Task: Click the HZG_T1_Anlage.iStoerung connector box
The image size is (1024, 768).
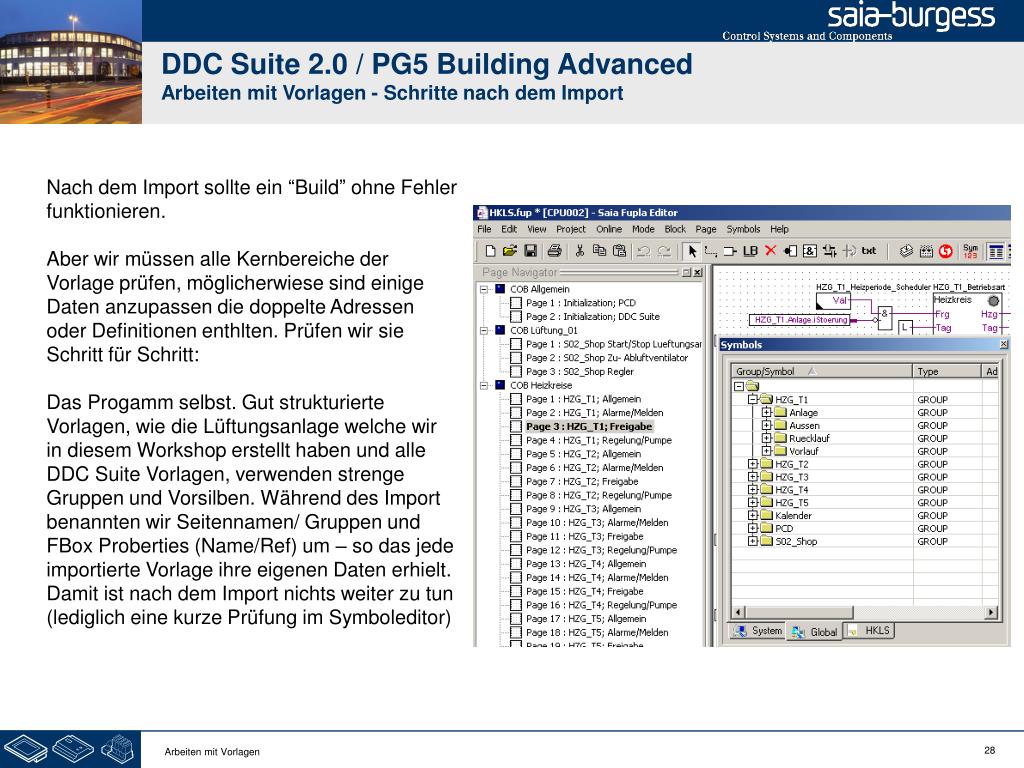Action: pyautogui.click(x=801, y=320)
